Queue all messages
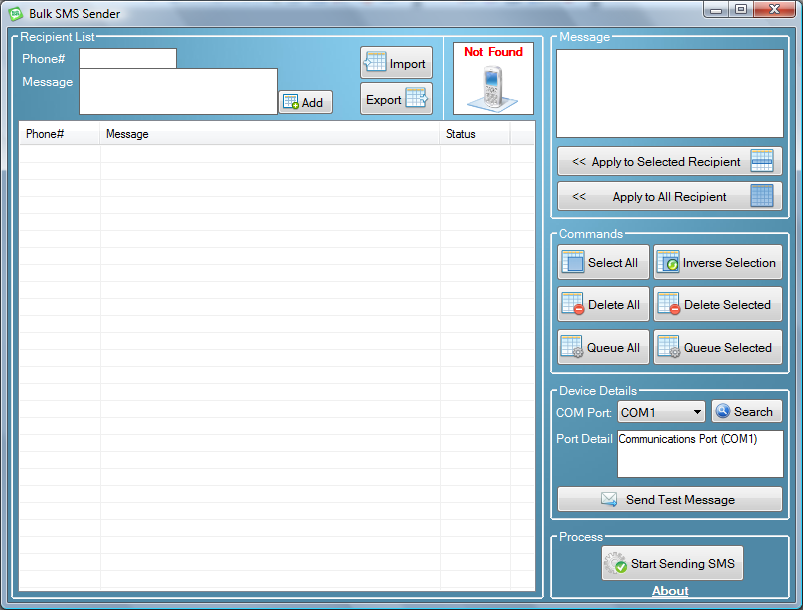 click(x=603, y=347)
